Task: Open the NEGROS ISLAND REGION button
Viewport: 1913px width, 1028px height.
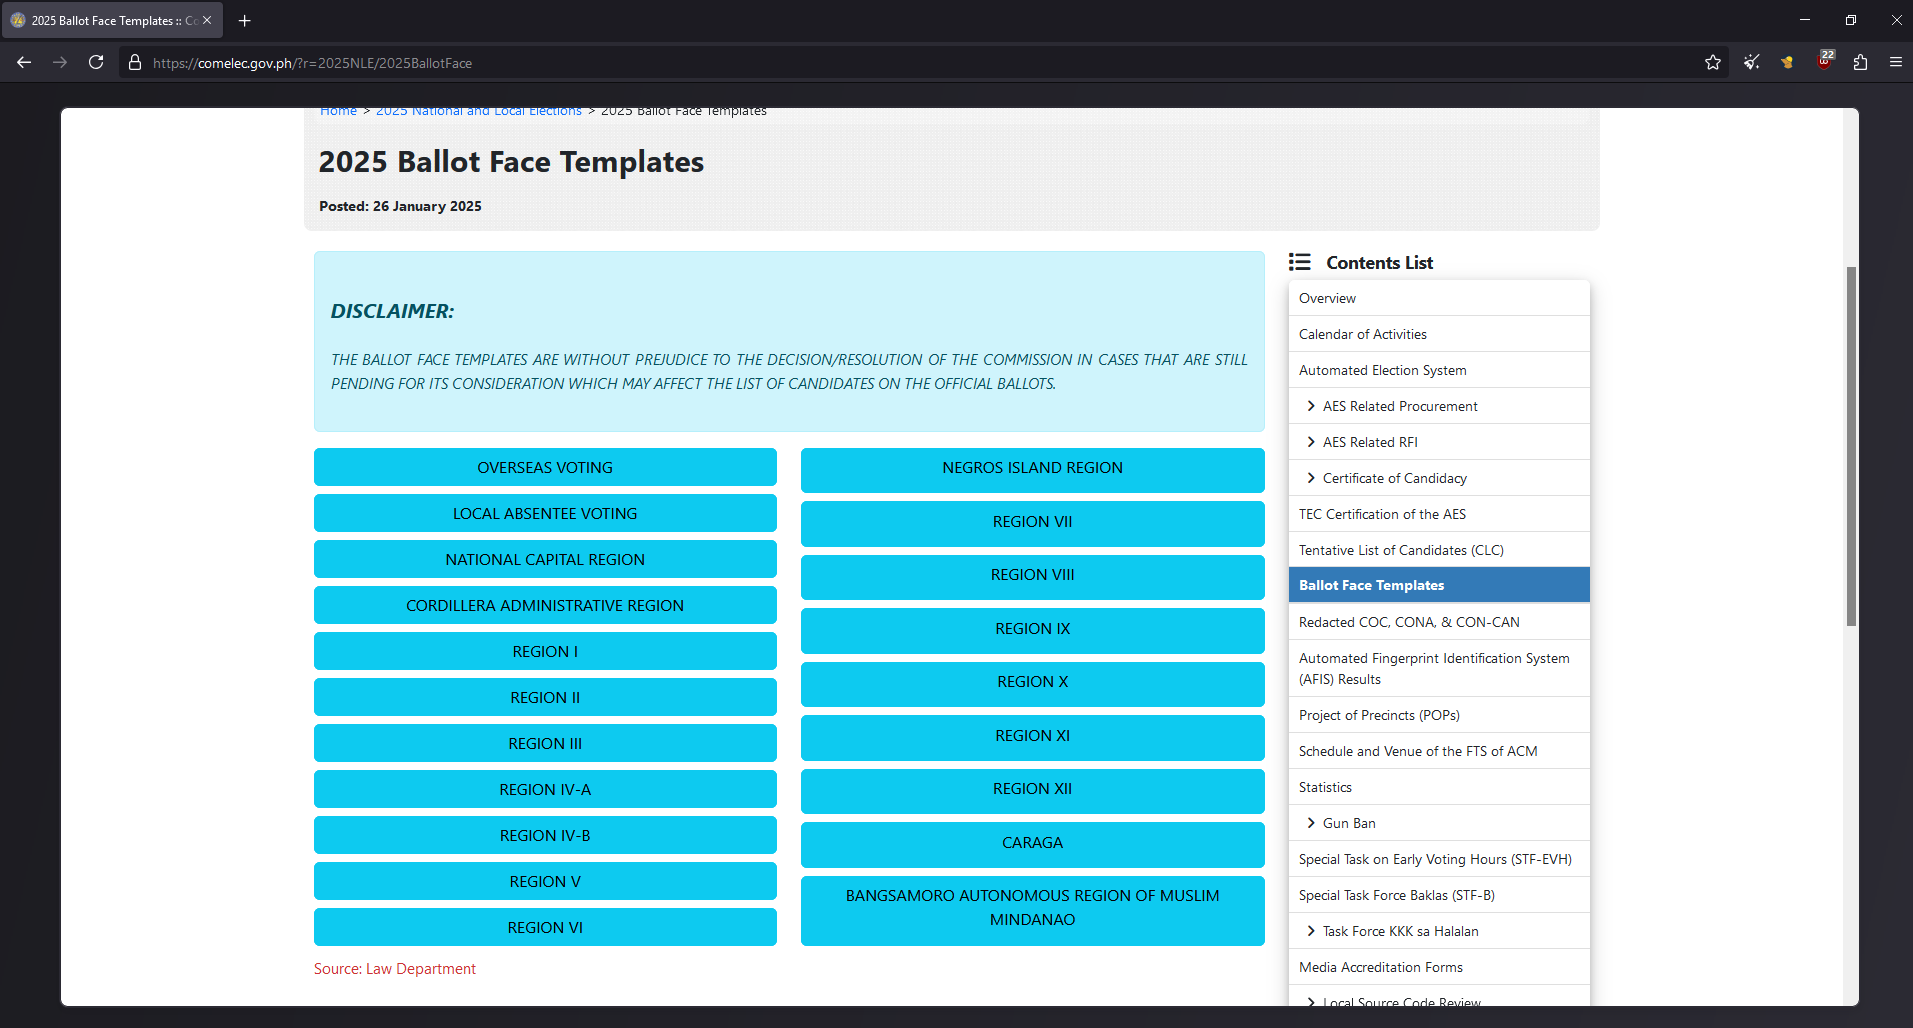Action: 1032,468
